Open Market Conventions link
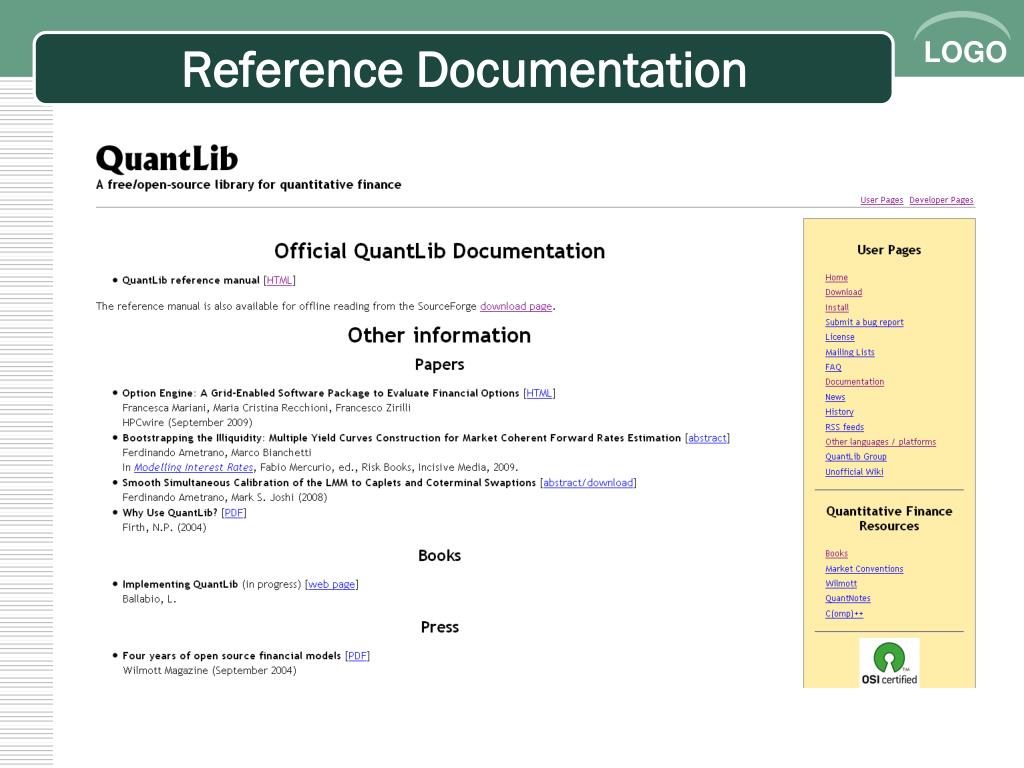The image size is (1024, 768). (864, 569)
